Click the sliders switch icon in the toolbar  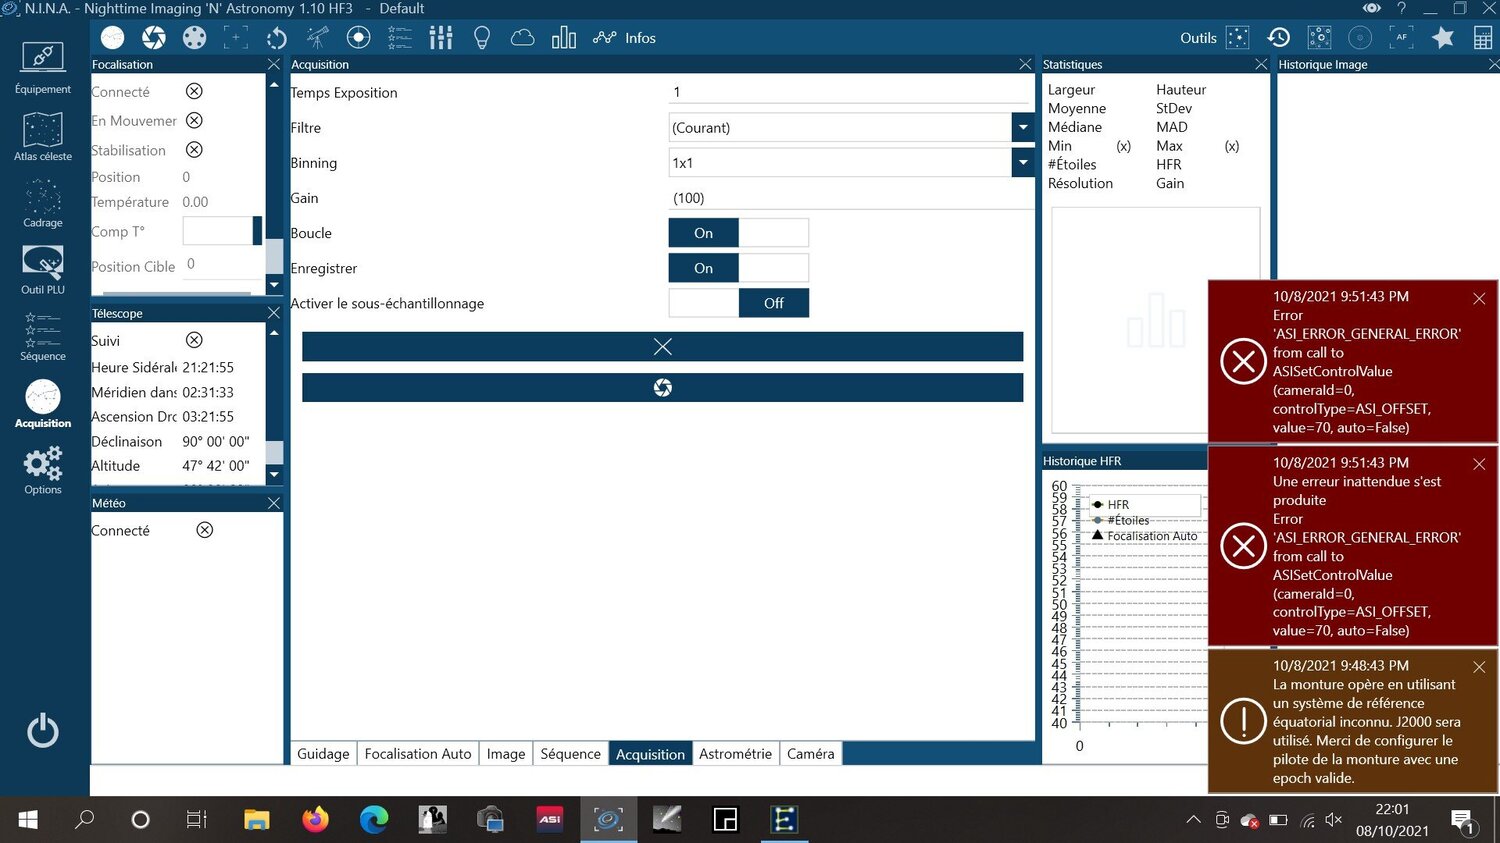click(x=441, y=38)
